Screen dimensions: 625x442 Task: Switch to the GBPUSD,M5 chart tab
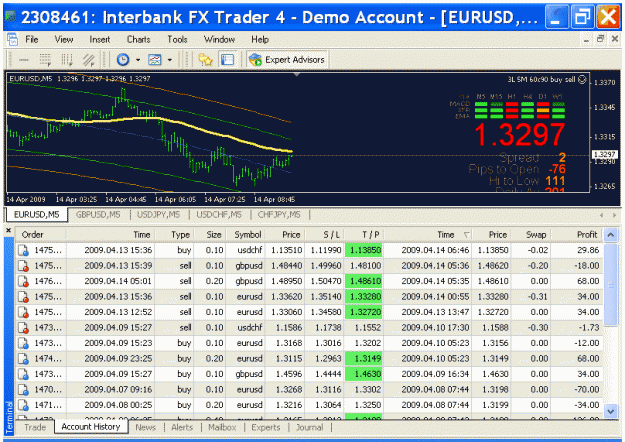point(98,215)
